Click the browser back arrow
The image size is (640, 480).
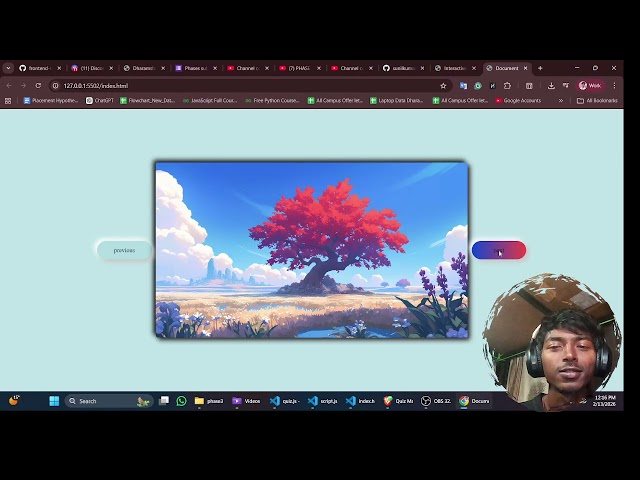pos(9,86)
